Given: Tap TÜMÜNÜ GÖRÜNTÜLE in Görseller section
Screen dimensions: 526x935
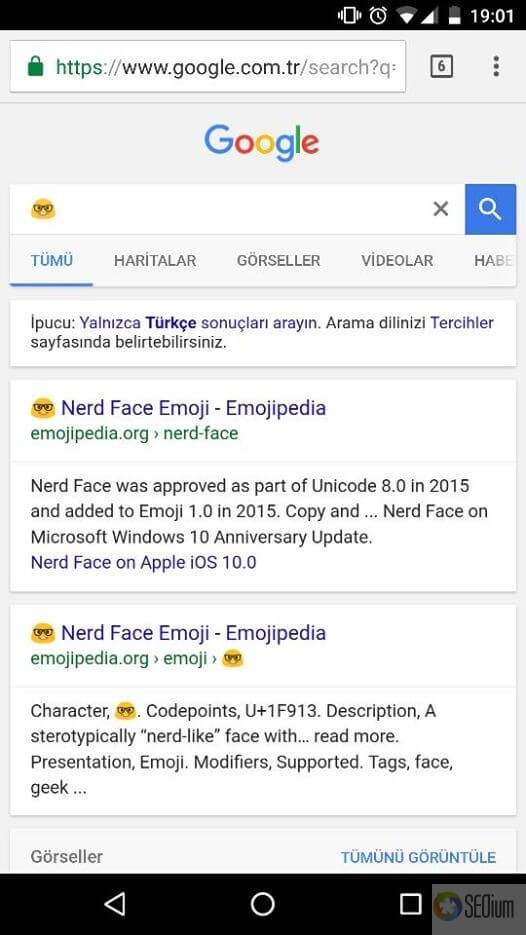Looking at the screenshot, I should tap(419, 857).
